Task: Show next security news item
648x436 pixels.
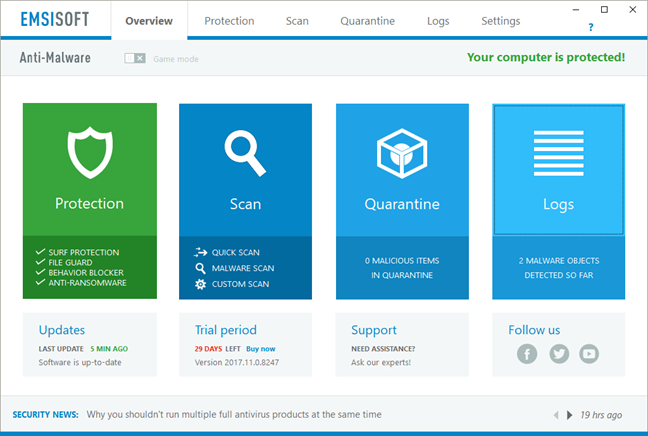Action: coord(569,415)
